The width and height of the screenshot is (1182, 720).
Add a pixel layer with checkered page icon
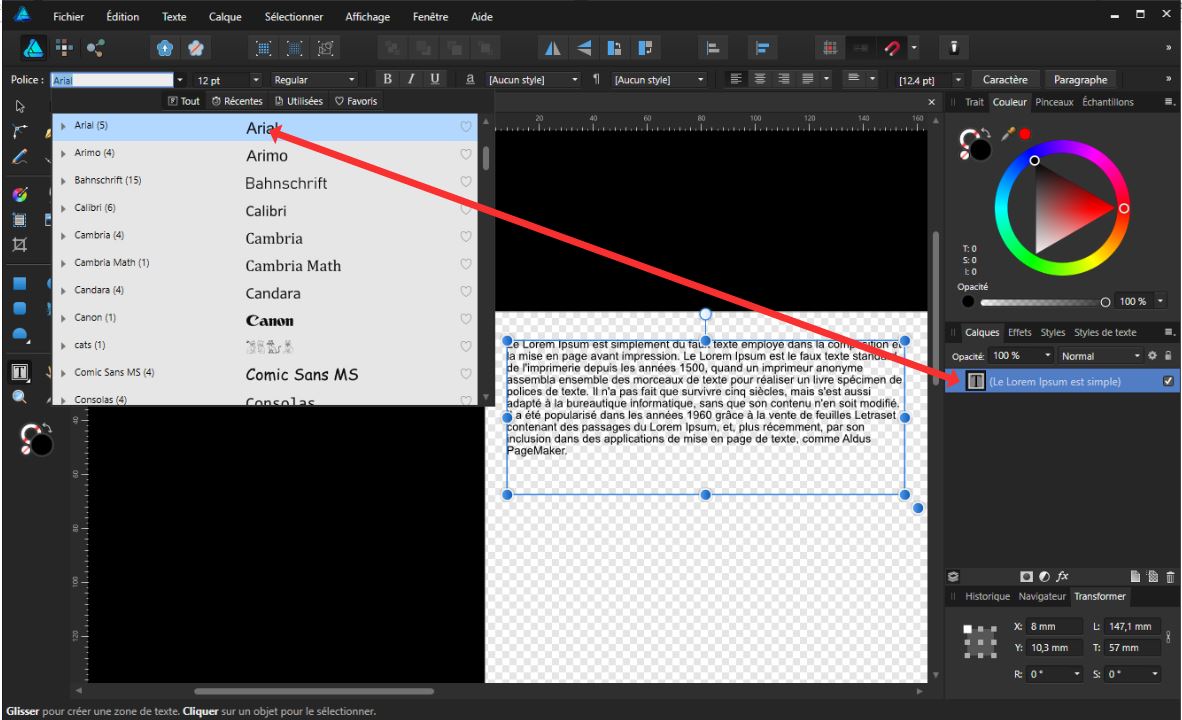coord(1153,577)
